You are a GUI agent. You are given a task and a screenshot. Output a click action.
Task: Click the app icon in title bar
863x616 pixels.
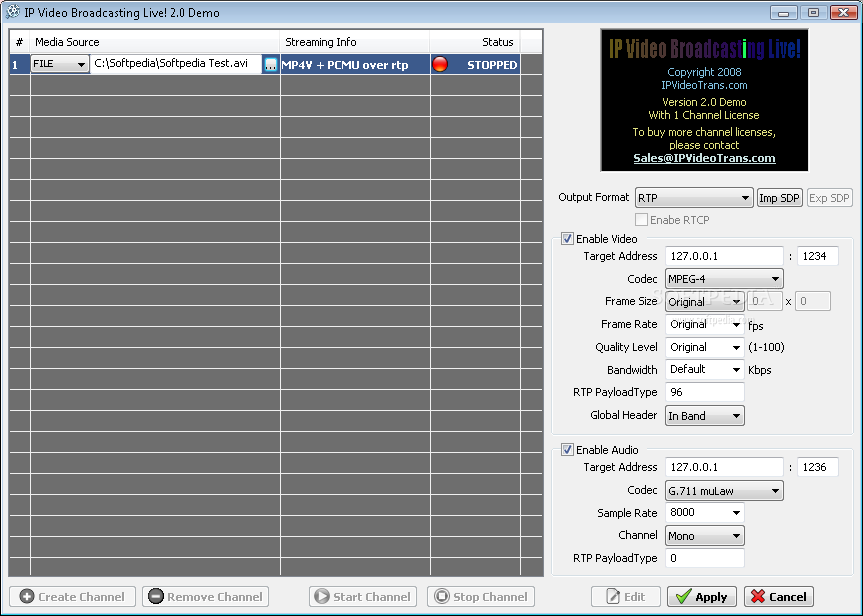(12, 12)
